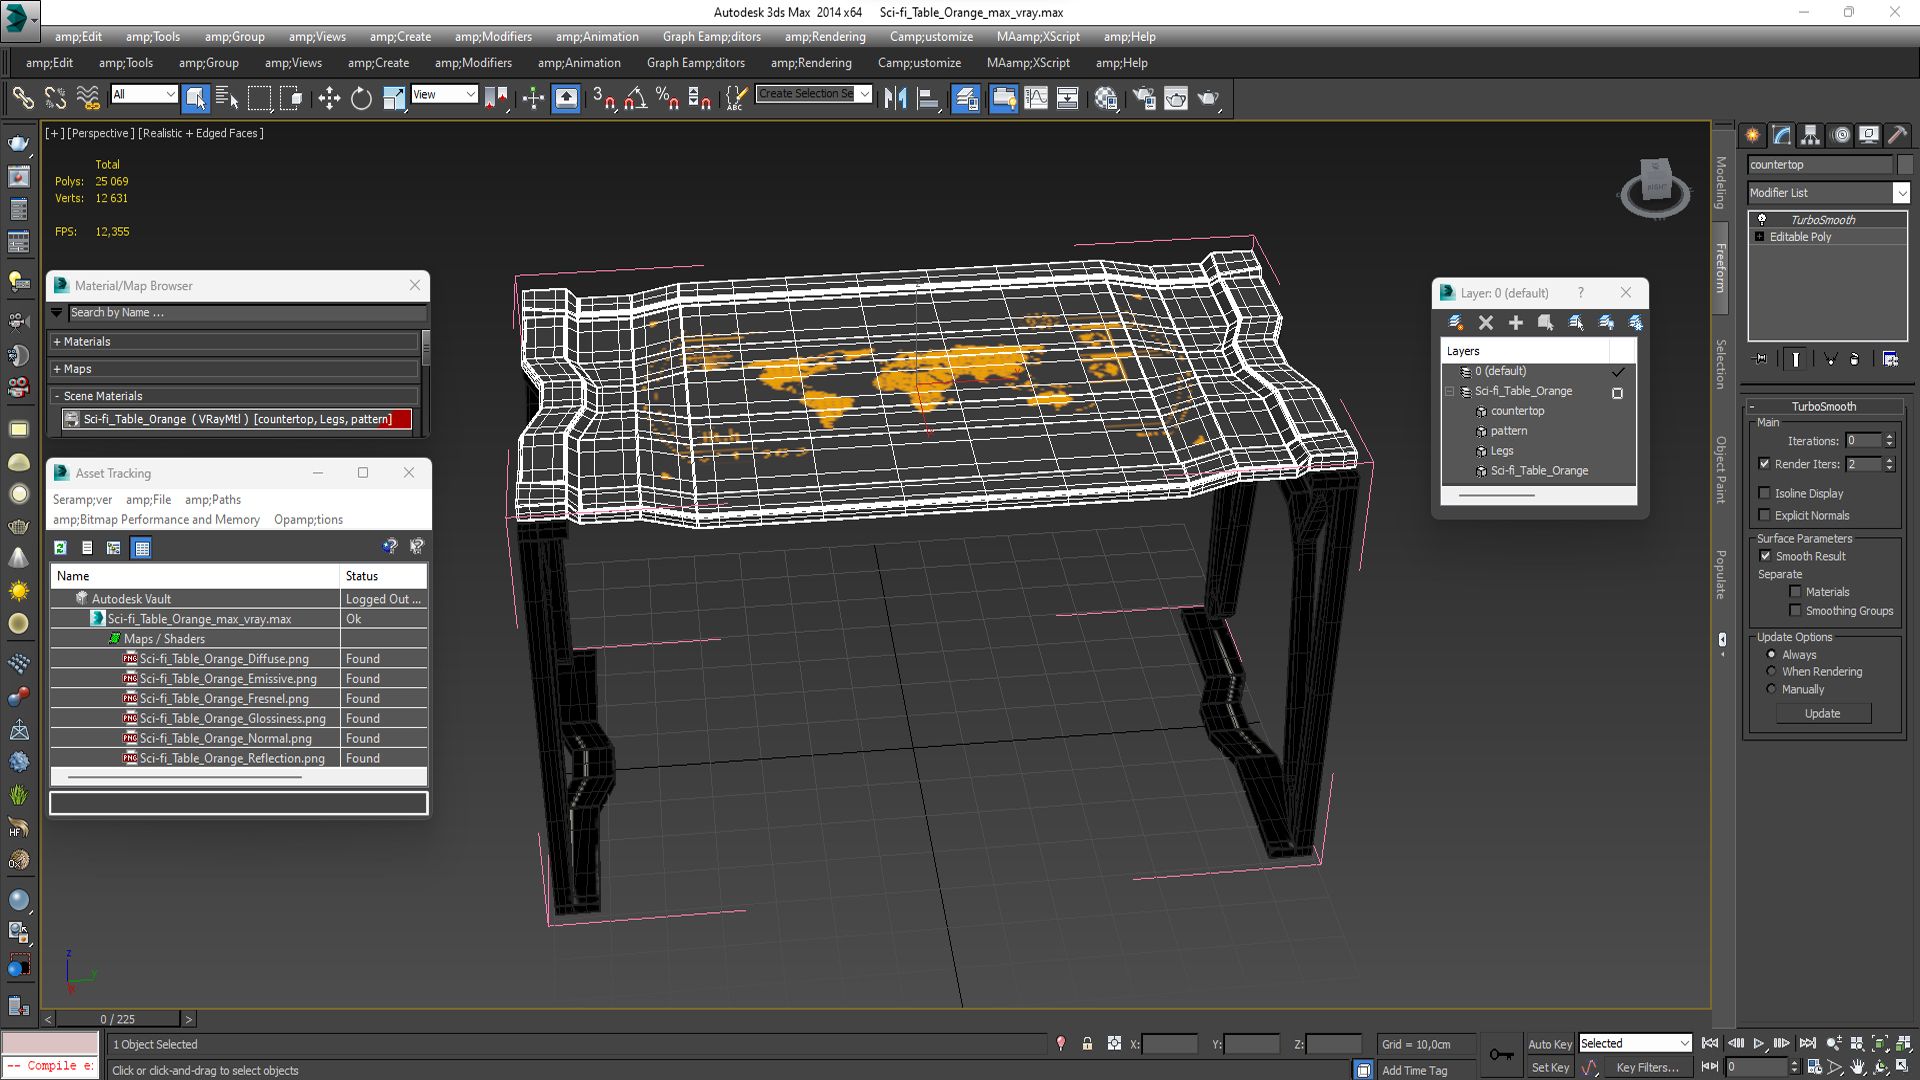This screenshot has width=1920, height=1080.
Task: Open Render Setup teapot icon
Action: pos(1143,97)
